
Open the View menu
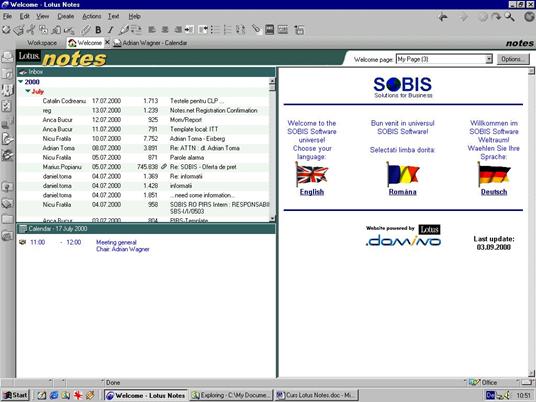point(43,16)
